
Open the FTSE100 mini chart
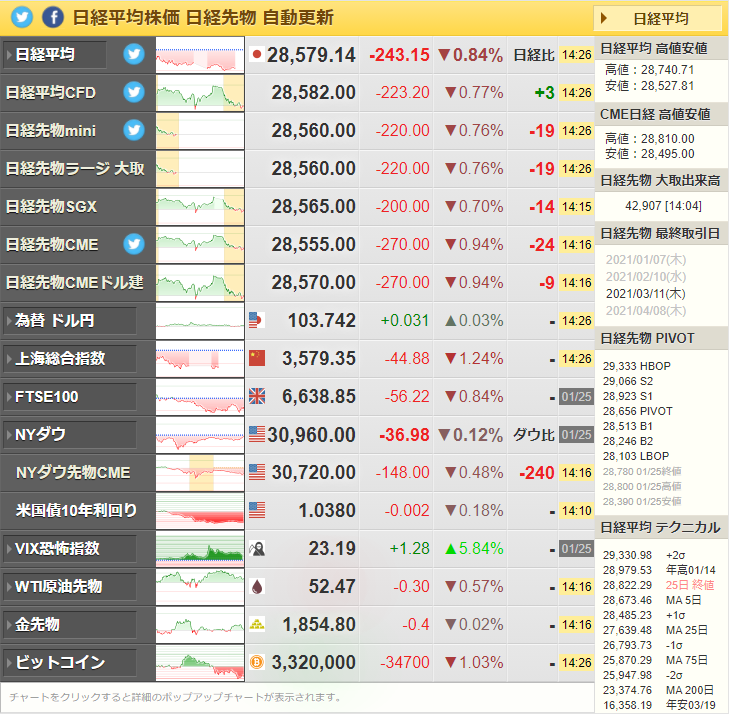pyautogui.click(x=200, y=397)
